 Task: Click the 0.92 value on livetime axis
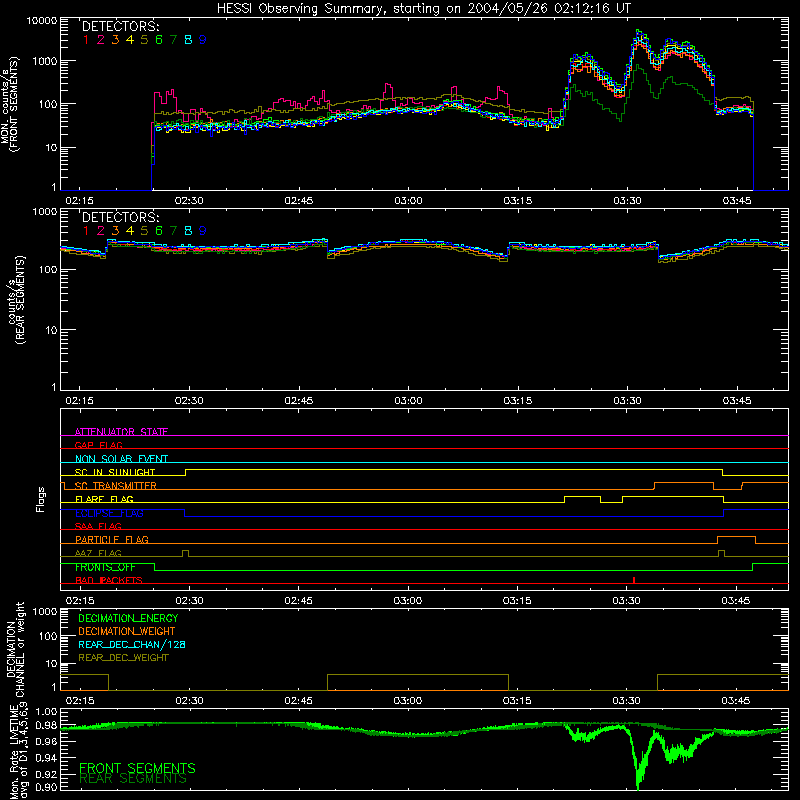point(46,773)
